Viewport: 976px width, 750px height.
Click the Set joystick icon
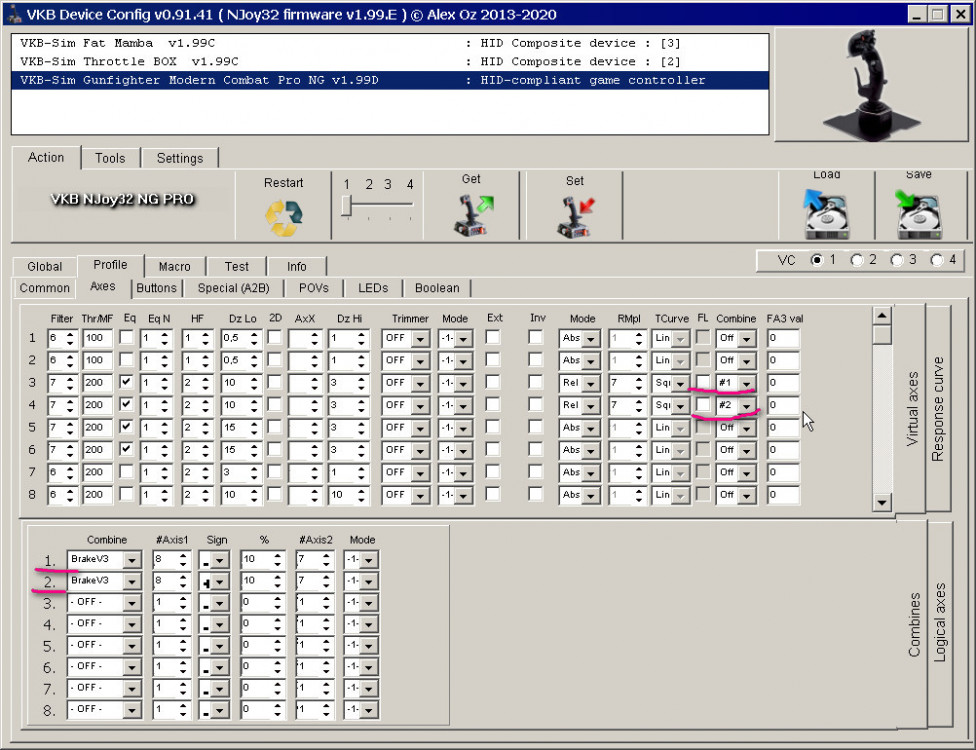[574, 216]
